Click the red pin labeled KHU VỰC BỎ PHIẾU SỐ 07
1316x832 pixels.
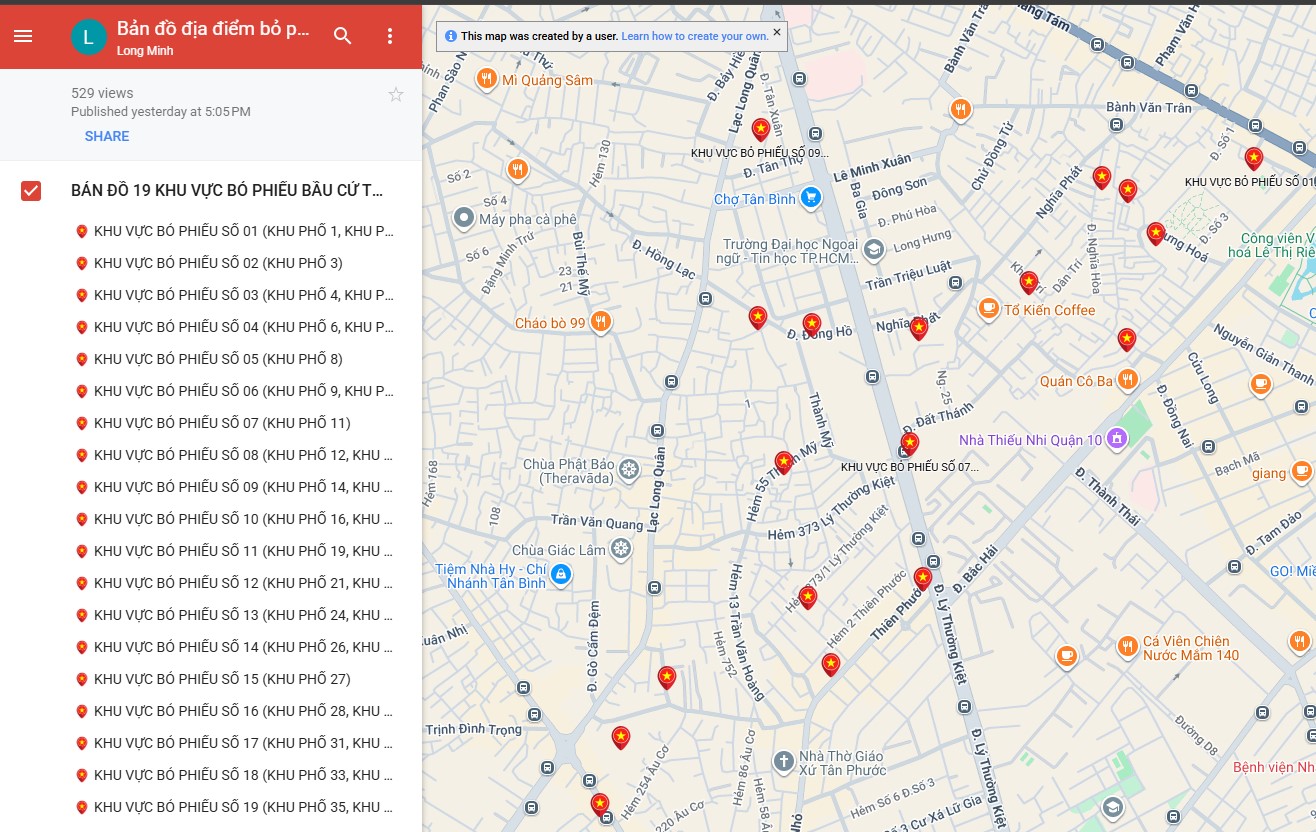tap(909, 443)
